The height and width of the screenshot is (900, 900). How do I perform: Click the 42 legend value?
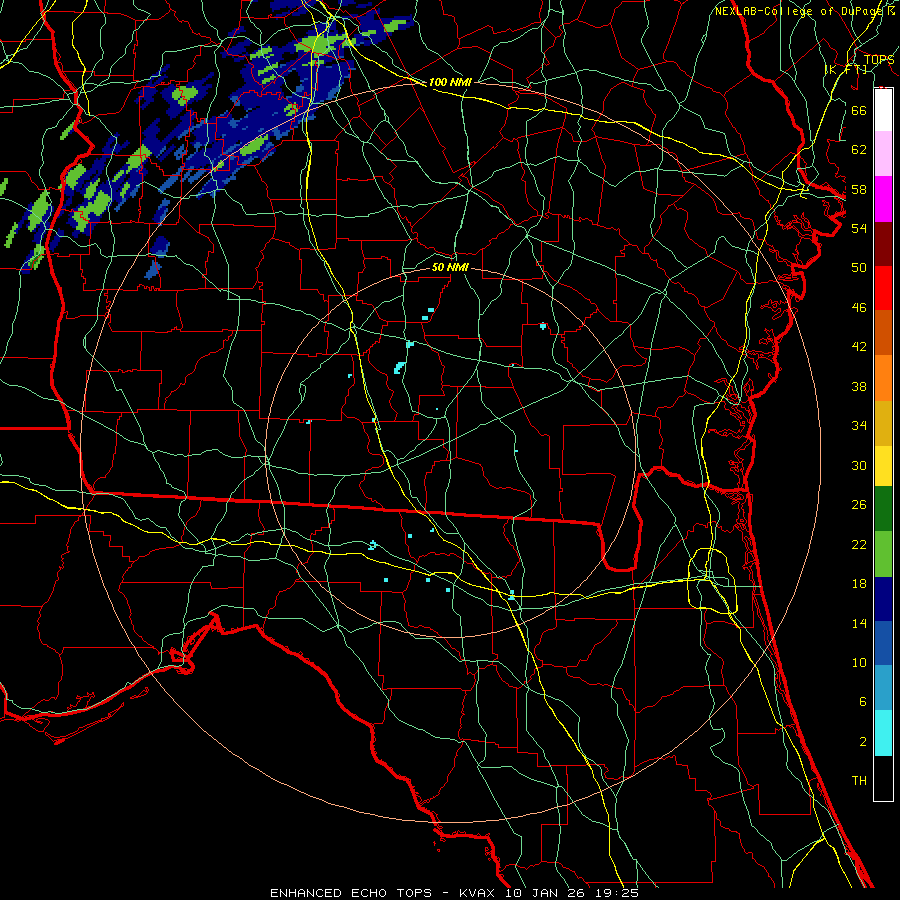tap(859, 347)
